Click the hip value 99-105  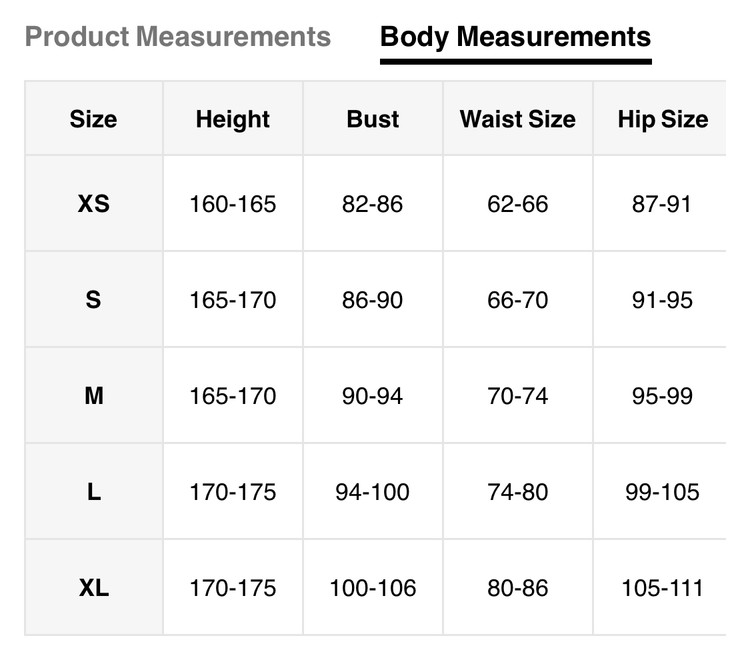(662, 492)
